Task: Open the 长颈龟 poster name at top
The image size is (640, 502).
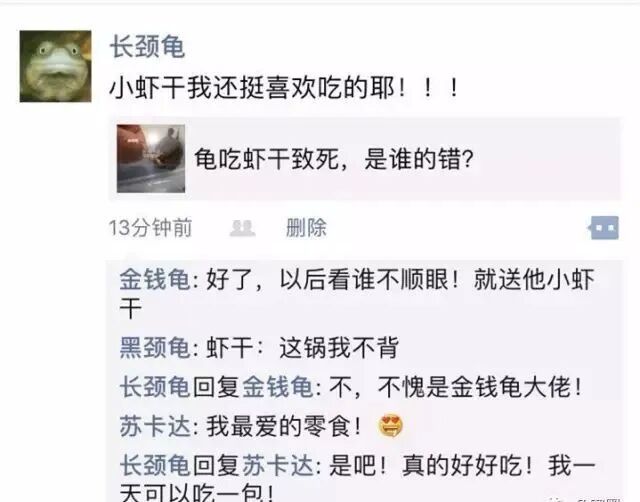Action: pos(147,47)
